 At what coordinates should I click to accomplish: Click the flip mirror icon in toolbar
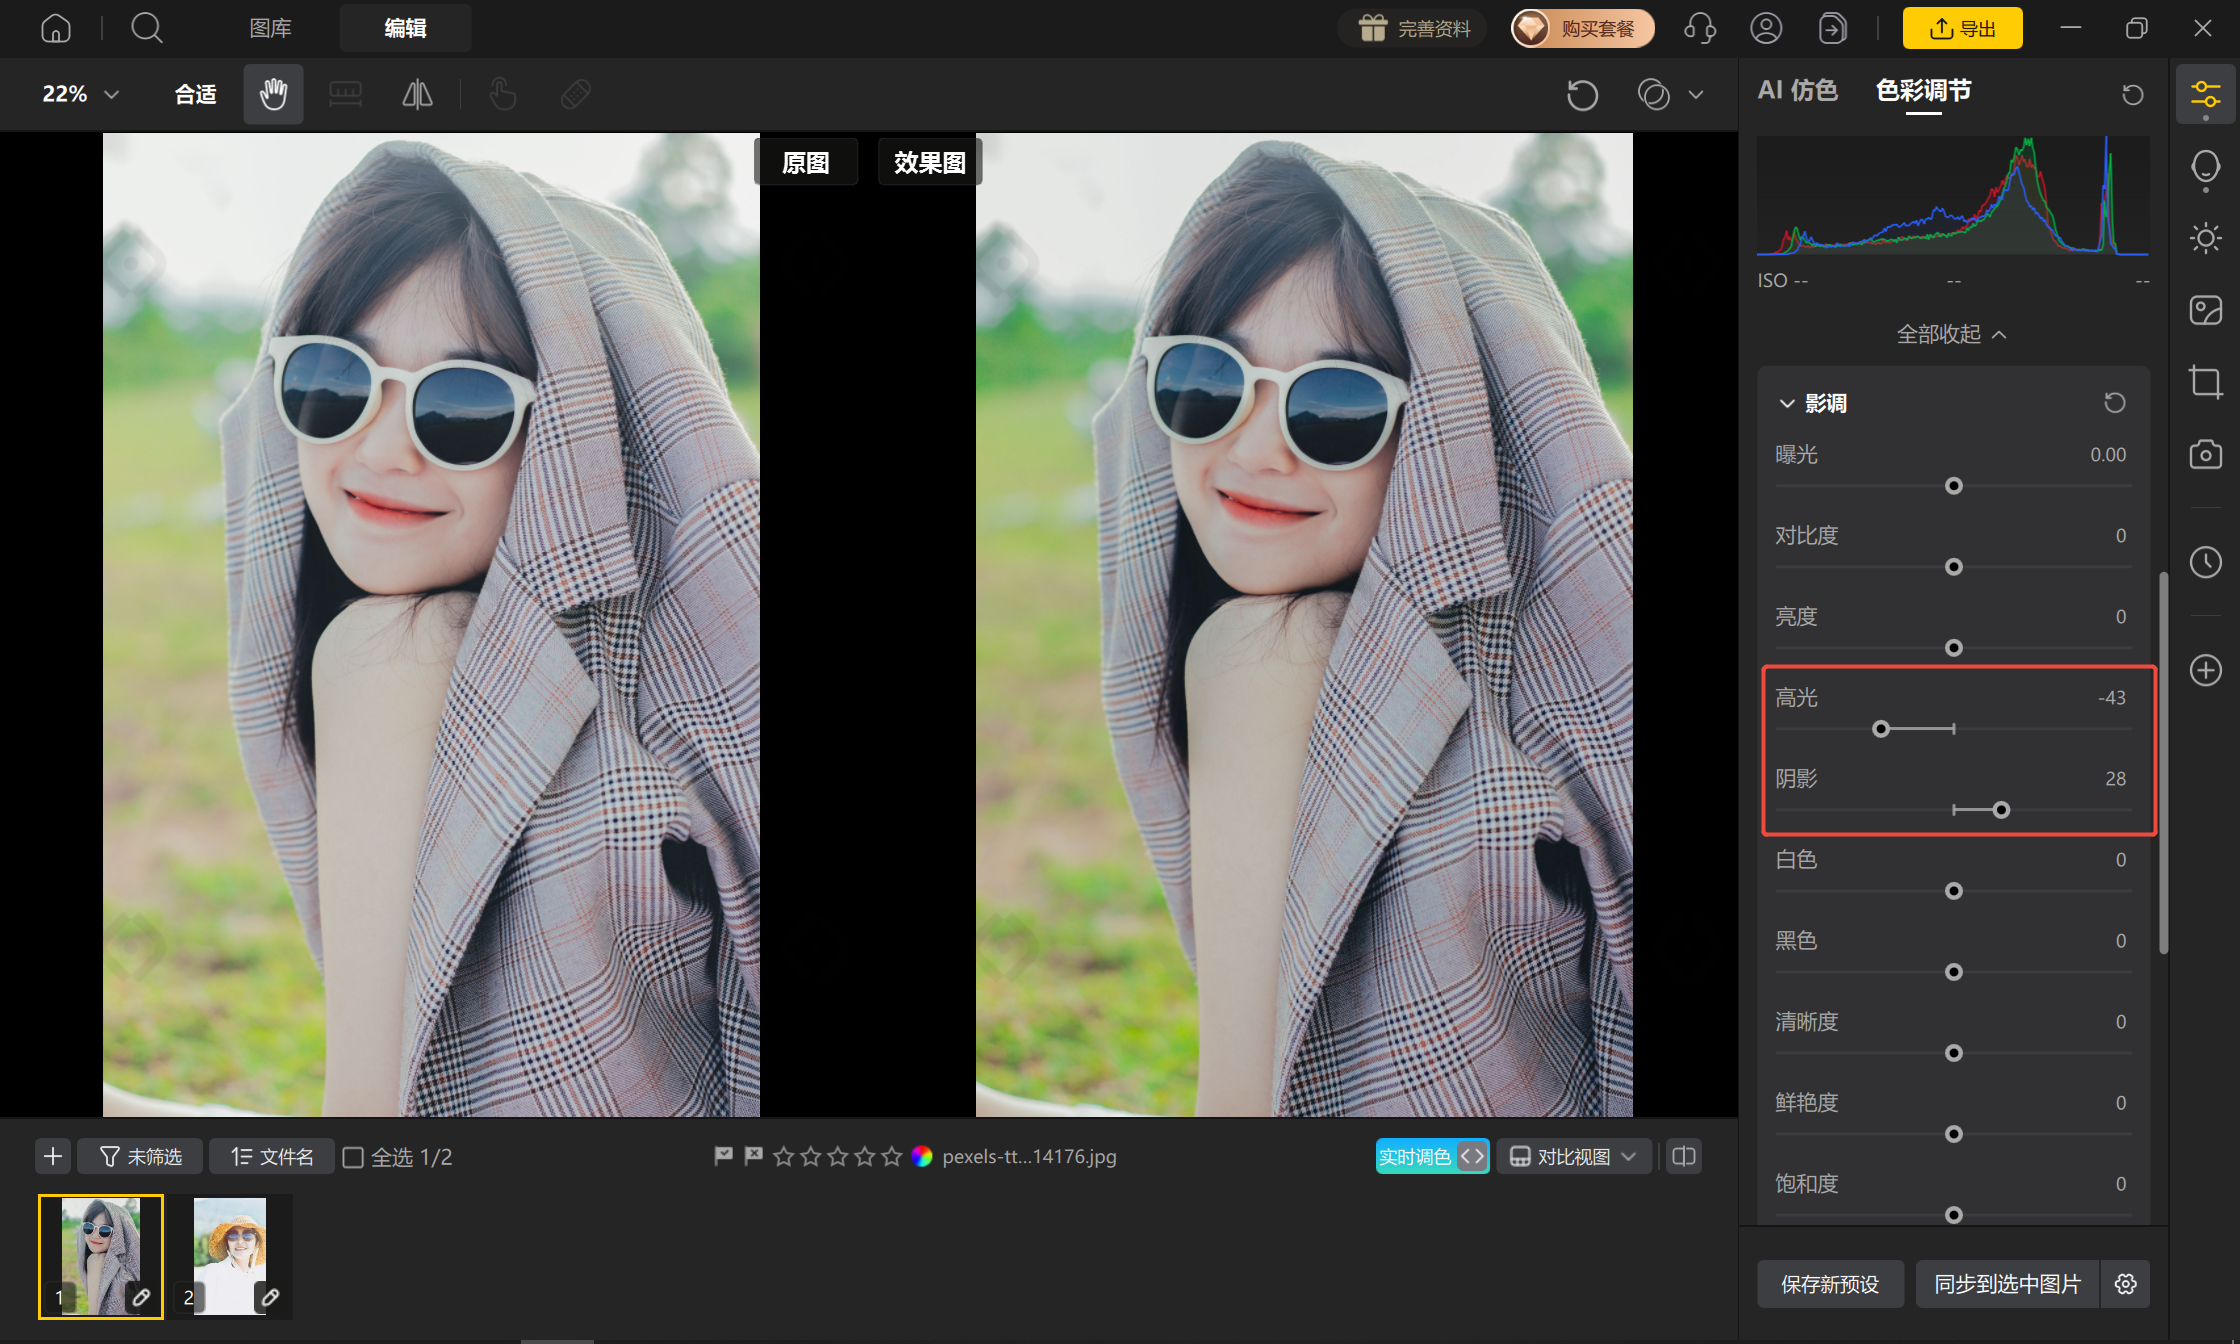(x=417, y=94)
